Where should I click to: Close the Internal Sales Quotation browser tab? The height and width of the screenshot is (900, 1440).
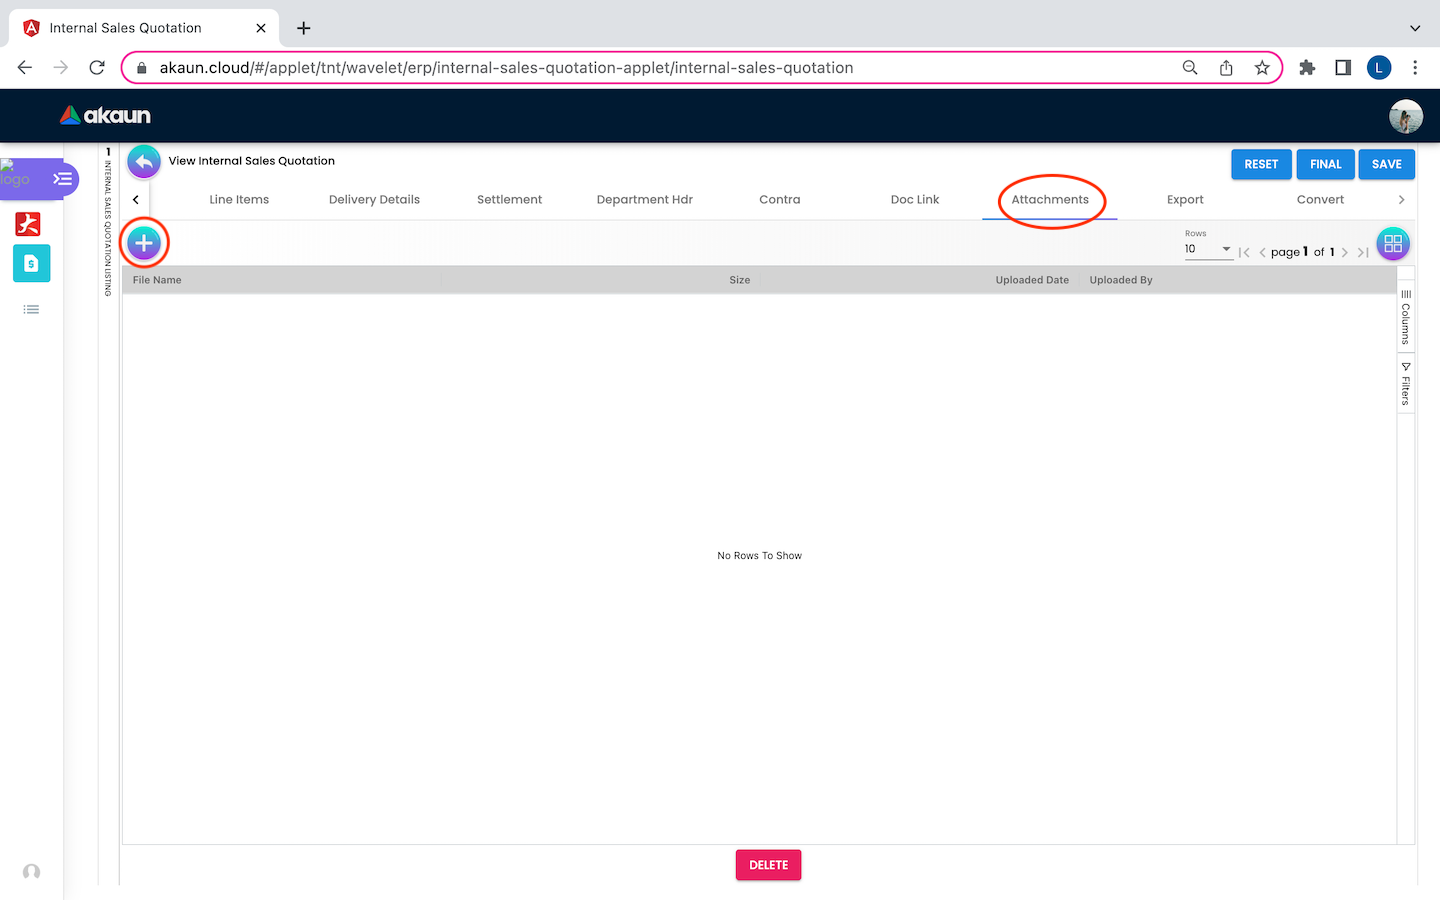261,28
